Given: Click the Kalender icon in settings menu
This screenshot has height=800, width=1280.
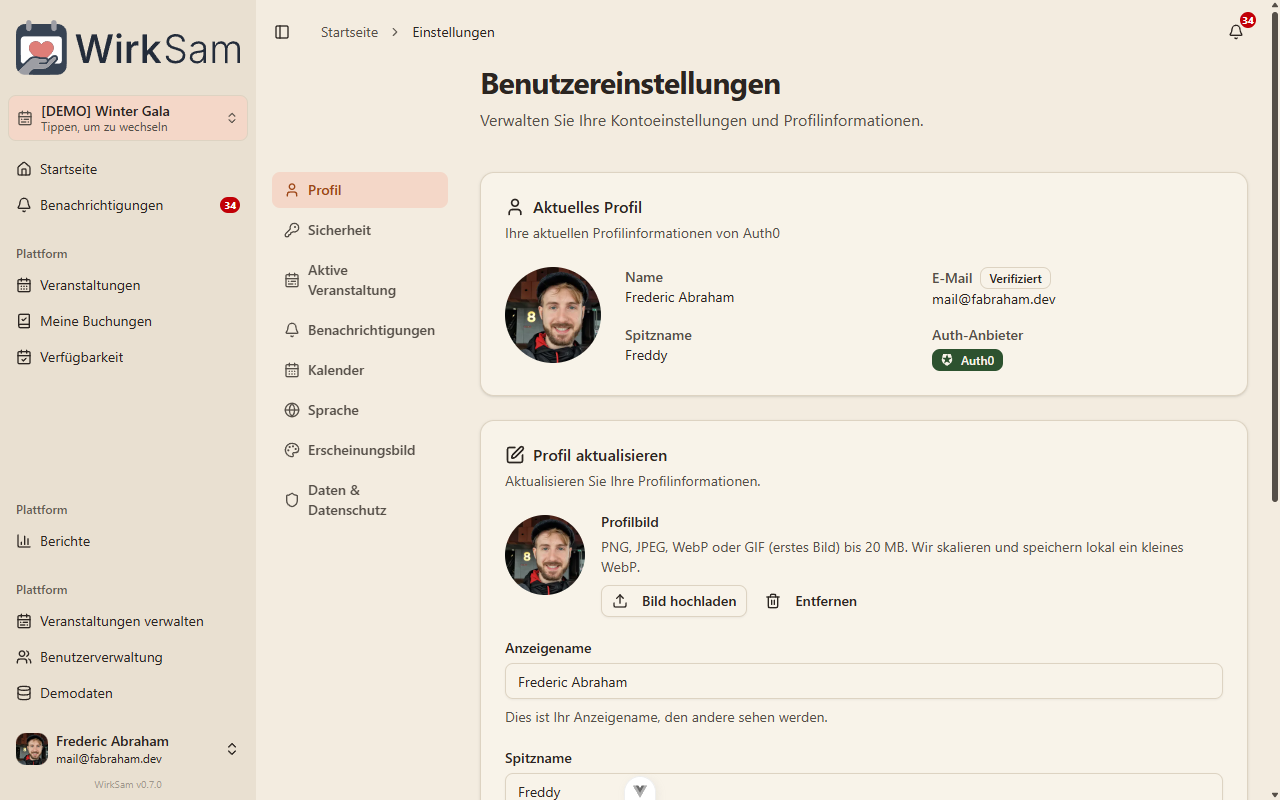Looking at the screenshot, I should (292, 370).
